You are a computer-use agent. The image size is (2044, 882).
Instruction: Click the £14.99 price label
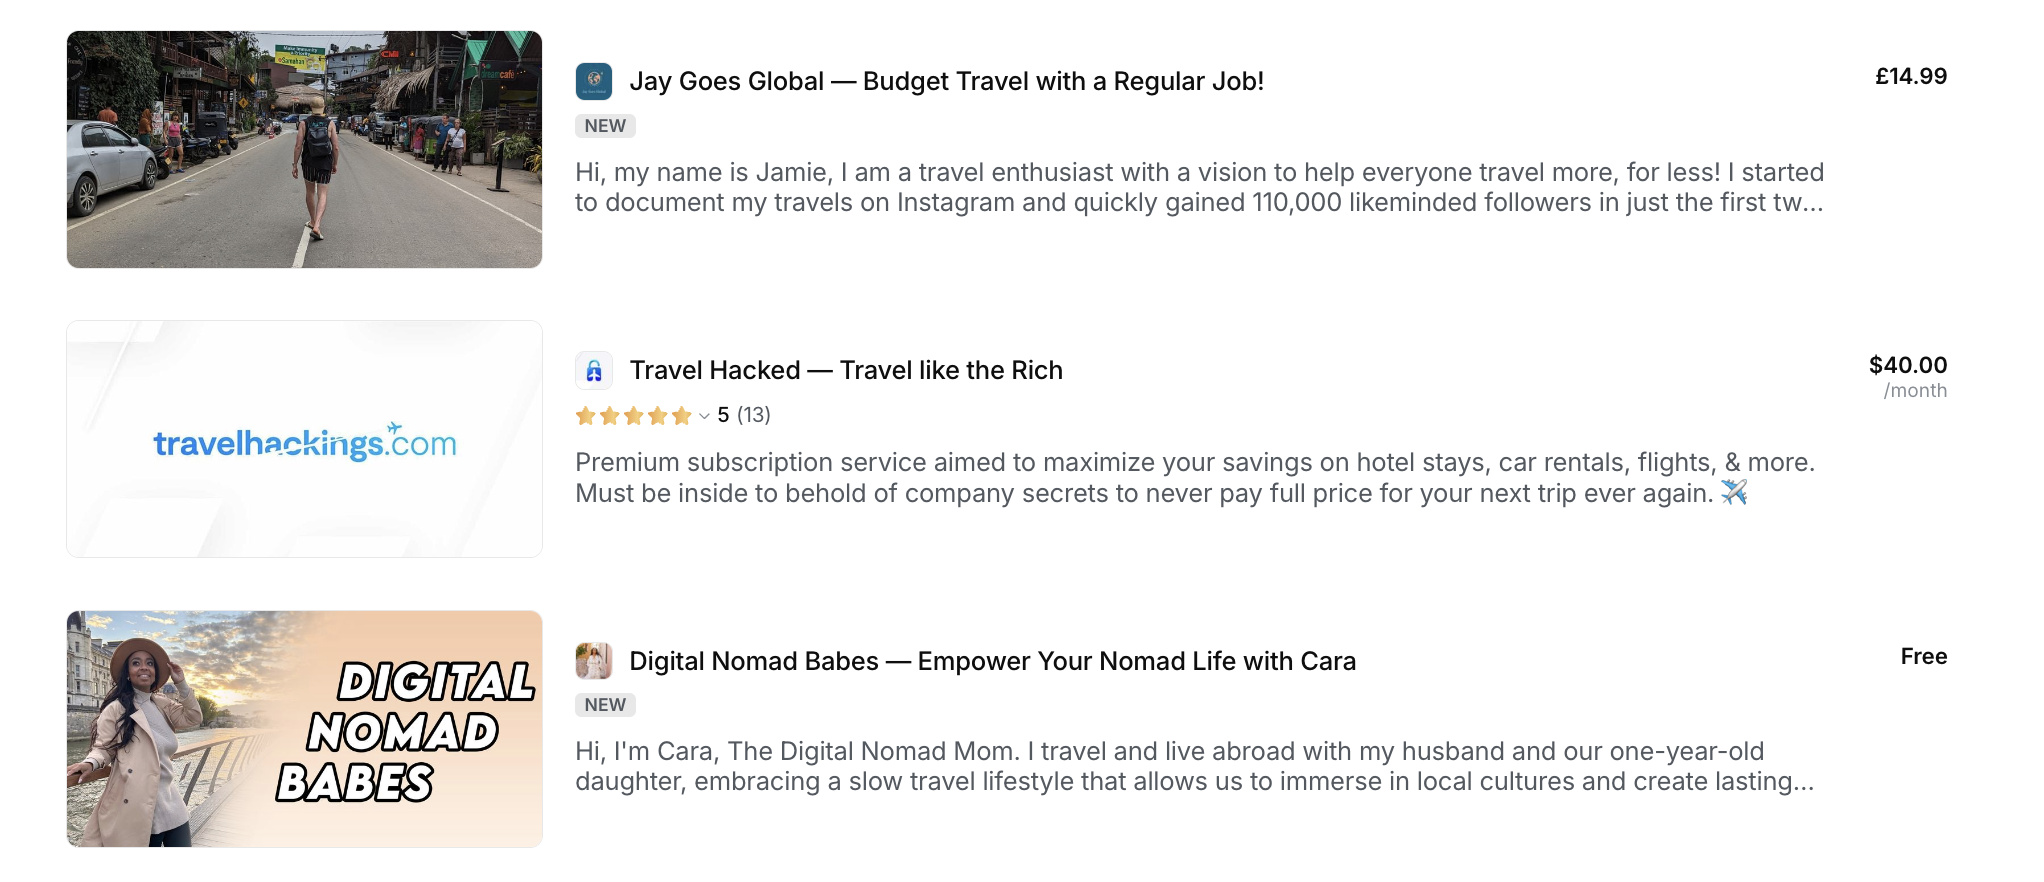pos(1911,74)
